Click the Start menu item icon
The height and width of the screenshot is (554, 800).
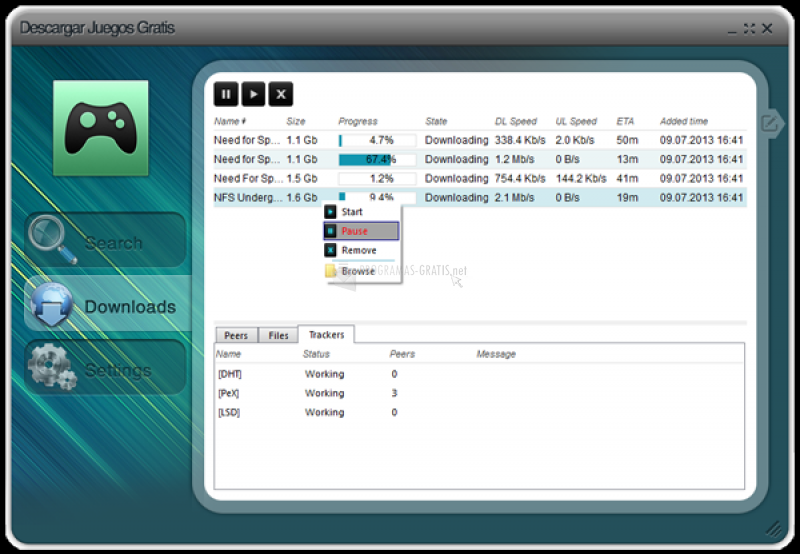point(331,212)
